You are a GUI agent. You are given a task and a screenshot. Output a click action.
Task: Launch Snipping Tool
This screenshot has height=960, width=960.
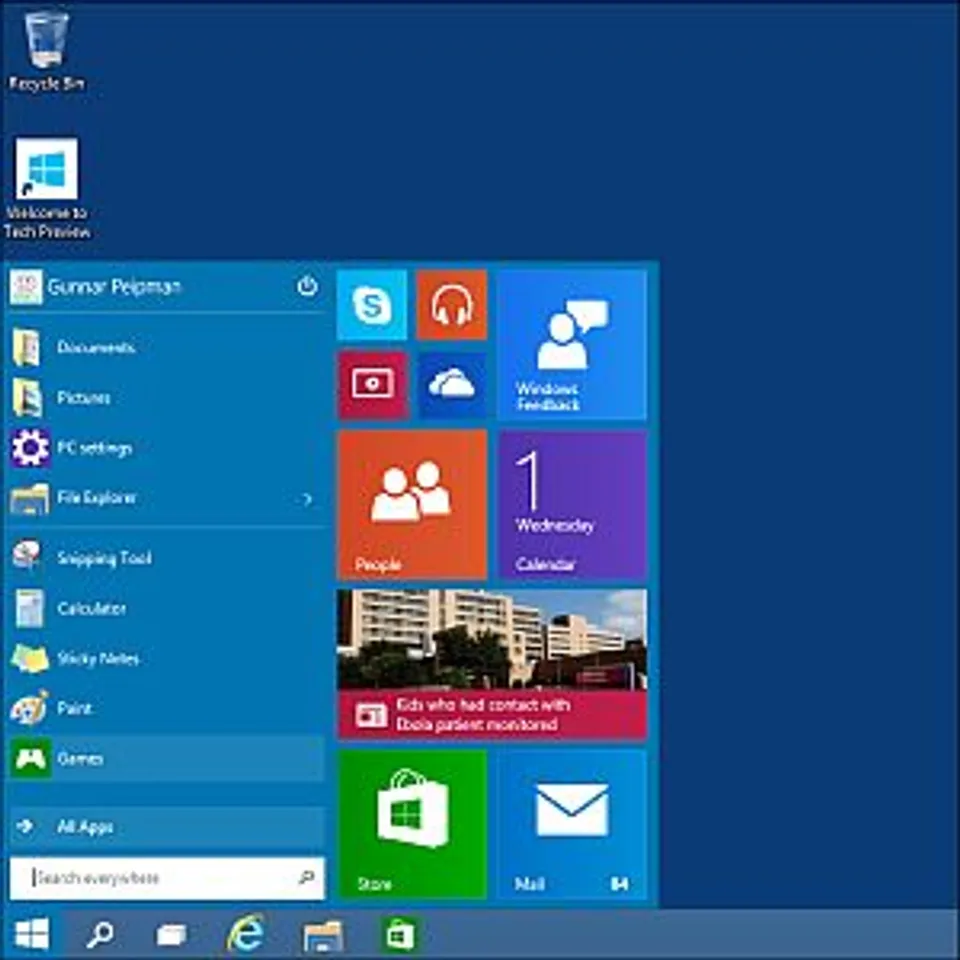(x=165, y=558)
